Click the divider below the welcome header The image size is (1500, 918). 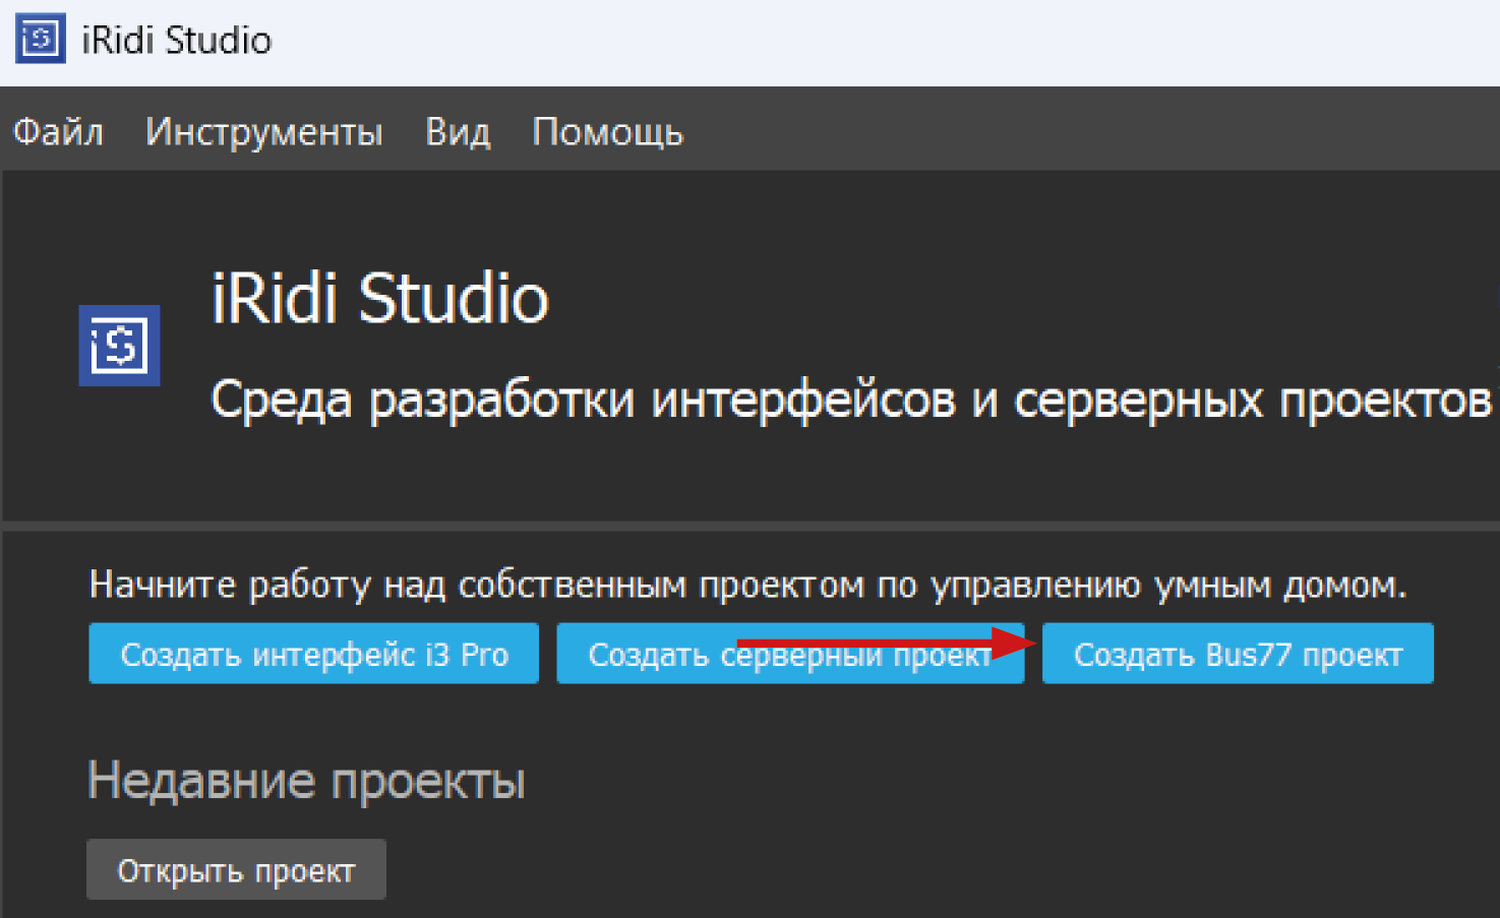pos(750,524)
